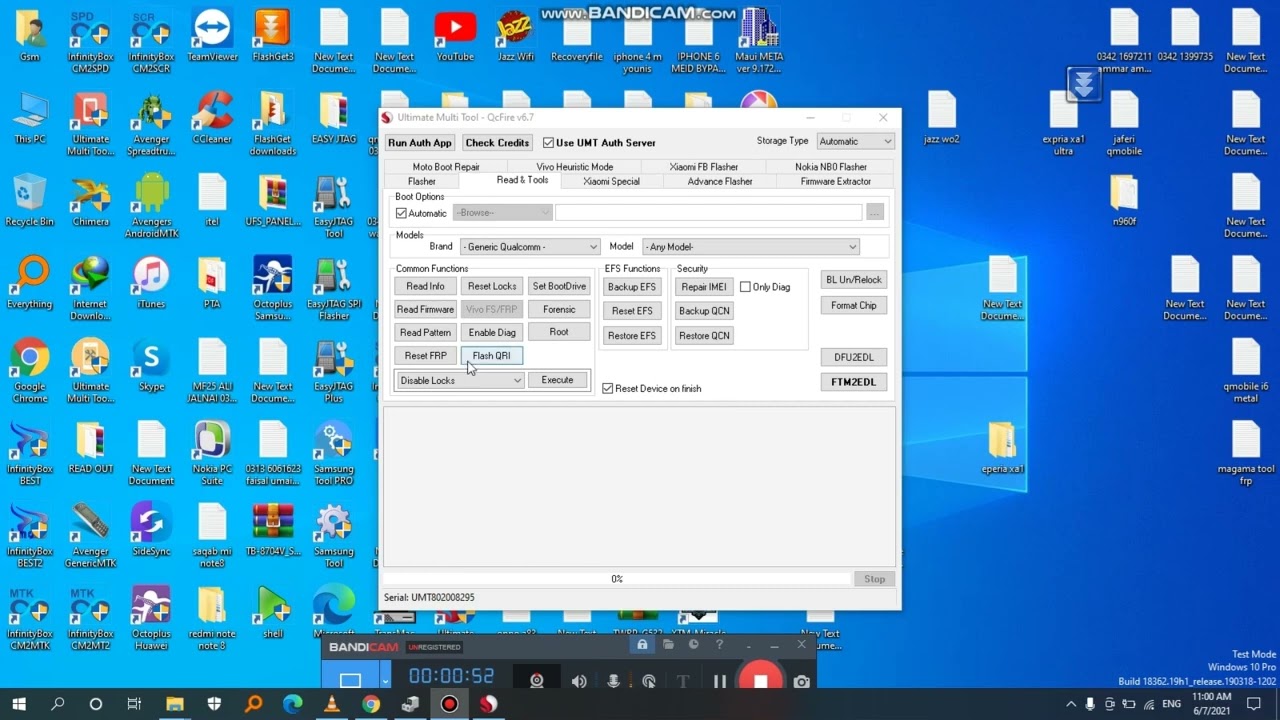This screenshot has width=1280, height=720.
Task: Switch to Xiaomi Special tab
Action: click(x=611, y=181)
